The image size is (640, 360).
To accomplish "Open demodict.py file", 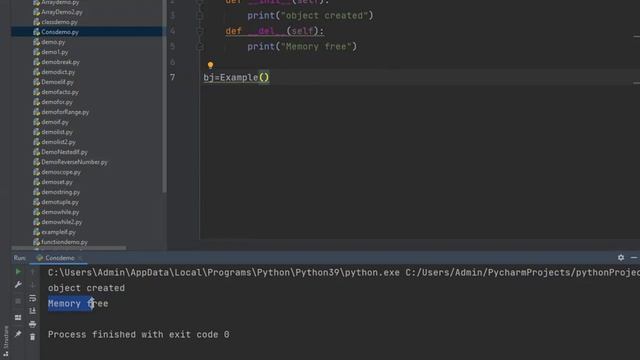I will 58,72.
